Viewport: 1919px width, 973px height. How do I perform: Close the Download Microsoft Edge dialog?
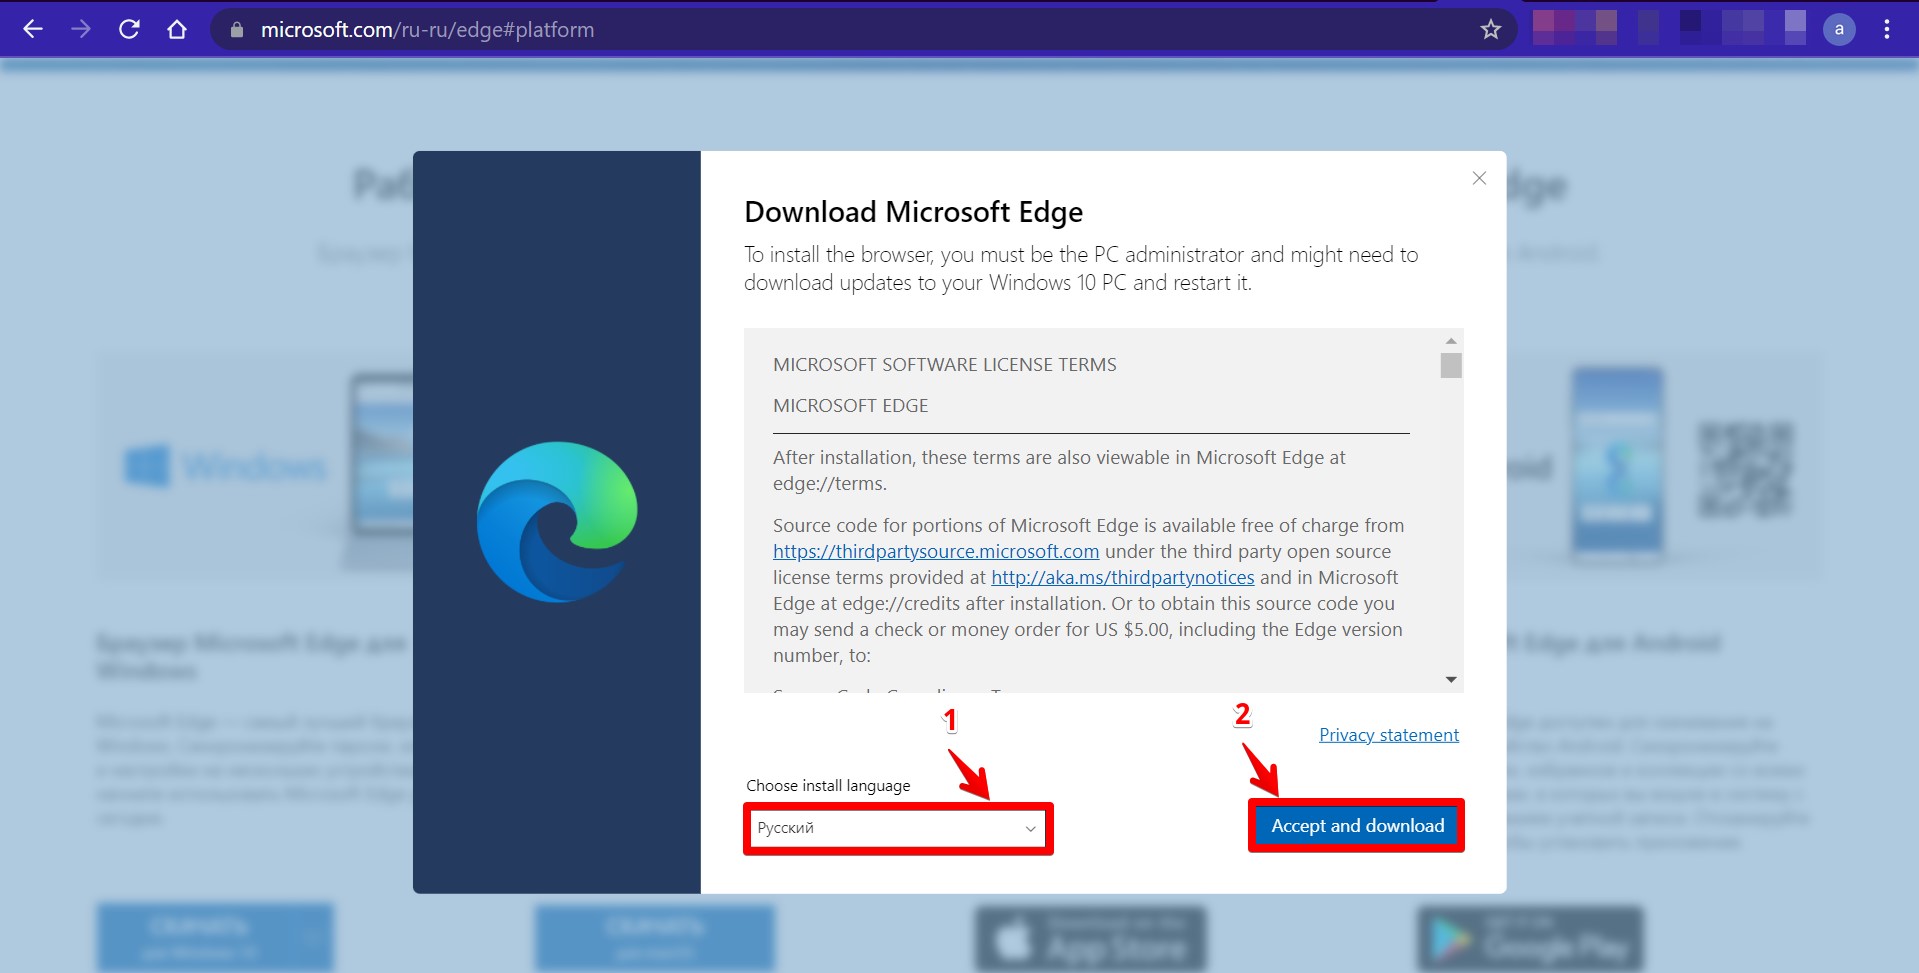pos(1479,178)
